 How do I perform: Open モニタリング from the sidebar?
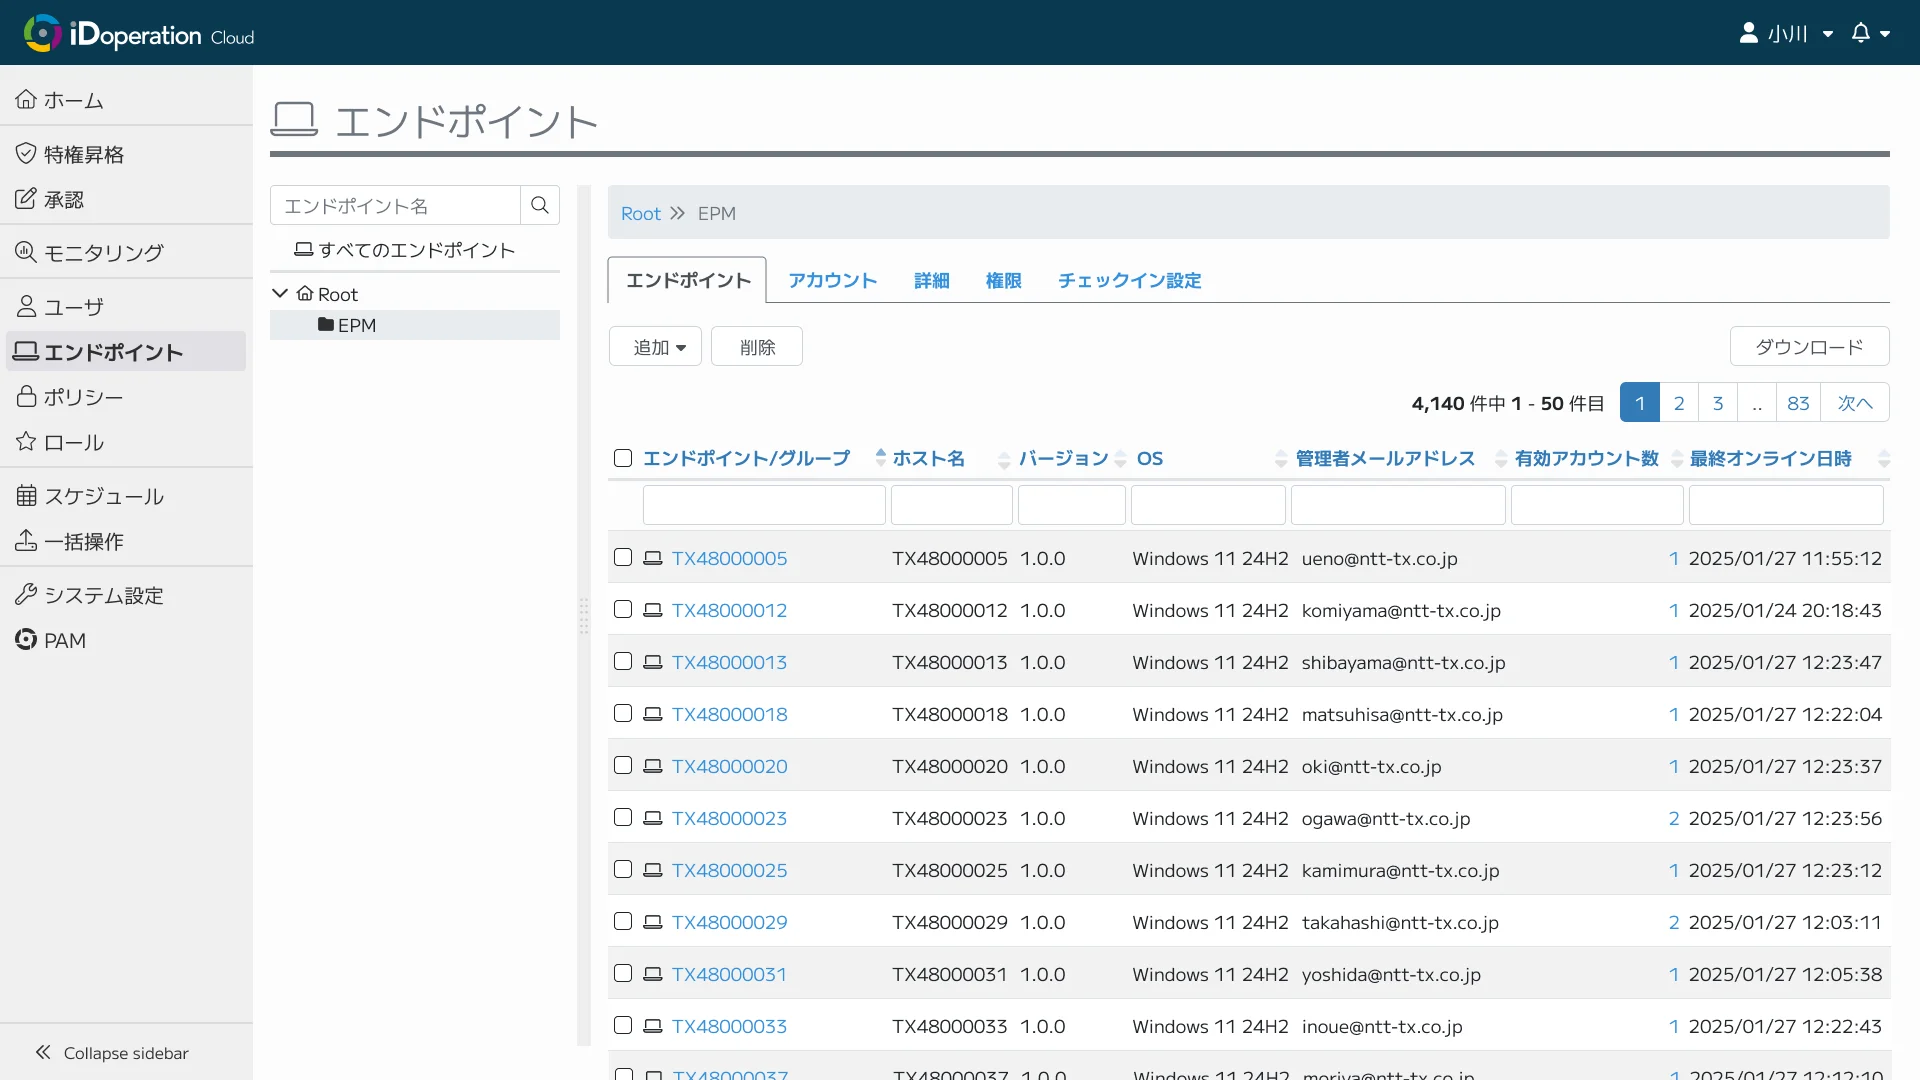pyautogui.click(x=103, y=253)
